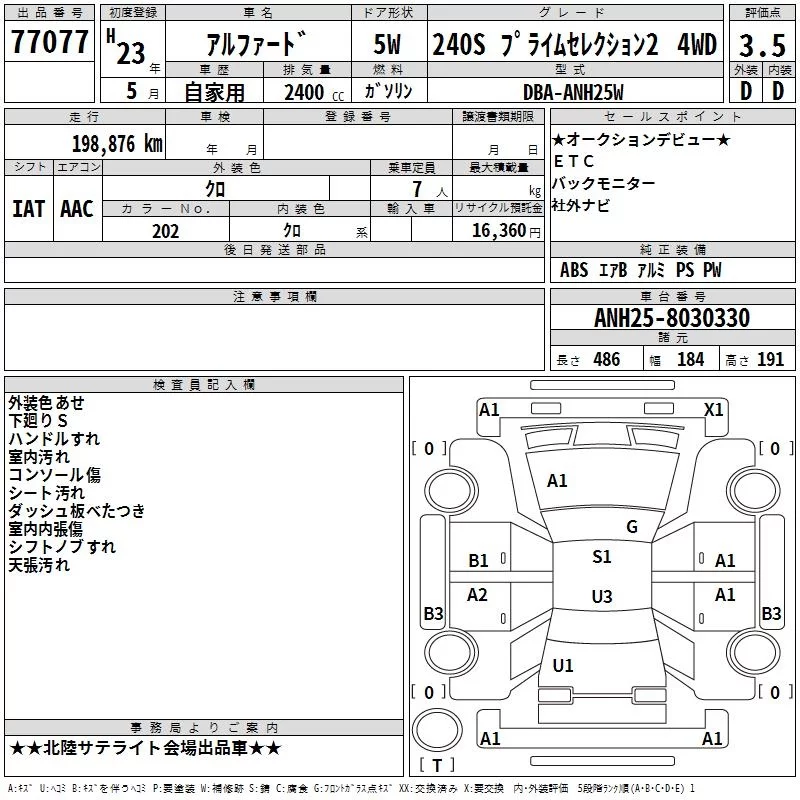This screenshot has height=800, width=800.
Task: Click PW in genuine equipment
Action: point(712,270)
